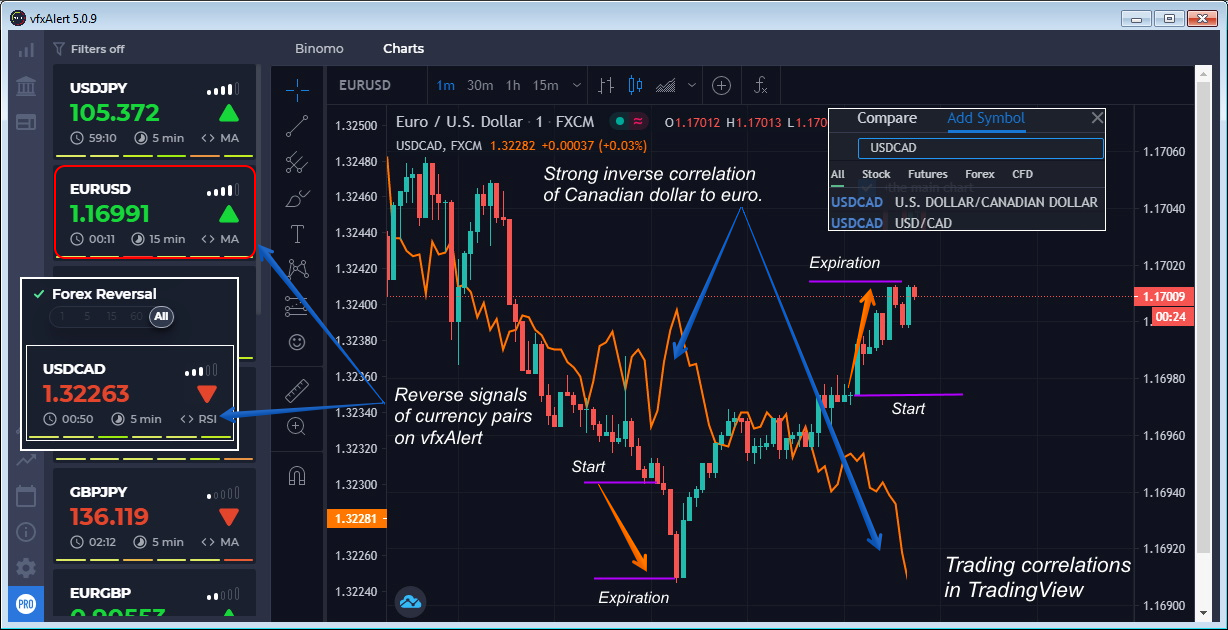
Task: Set chart interval to 15m
Action: tap(545, 85)
